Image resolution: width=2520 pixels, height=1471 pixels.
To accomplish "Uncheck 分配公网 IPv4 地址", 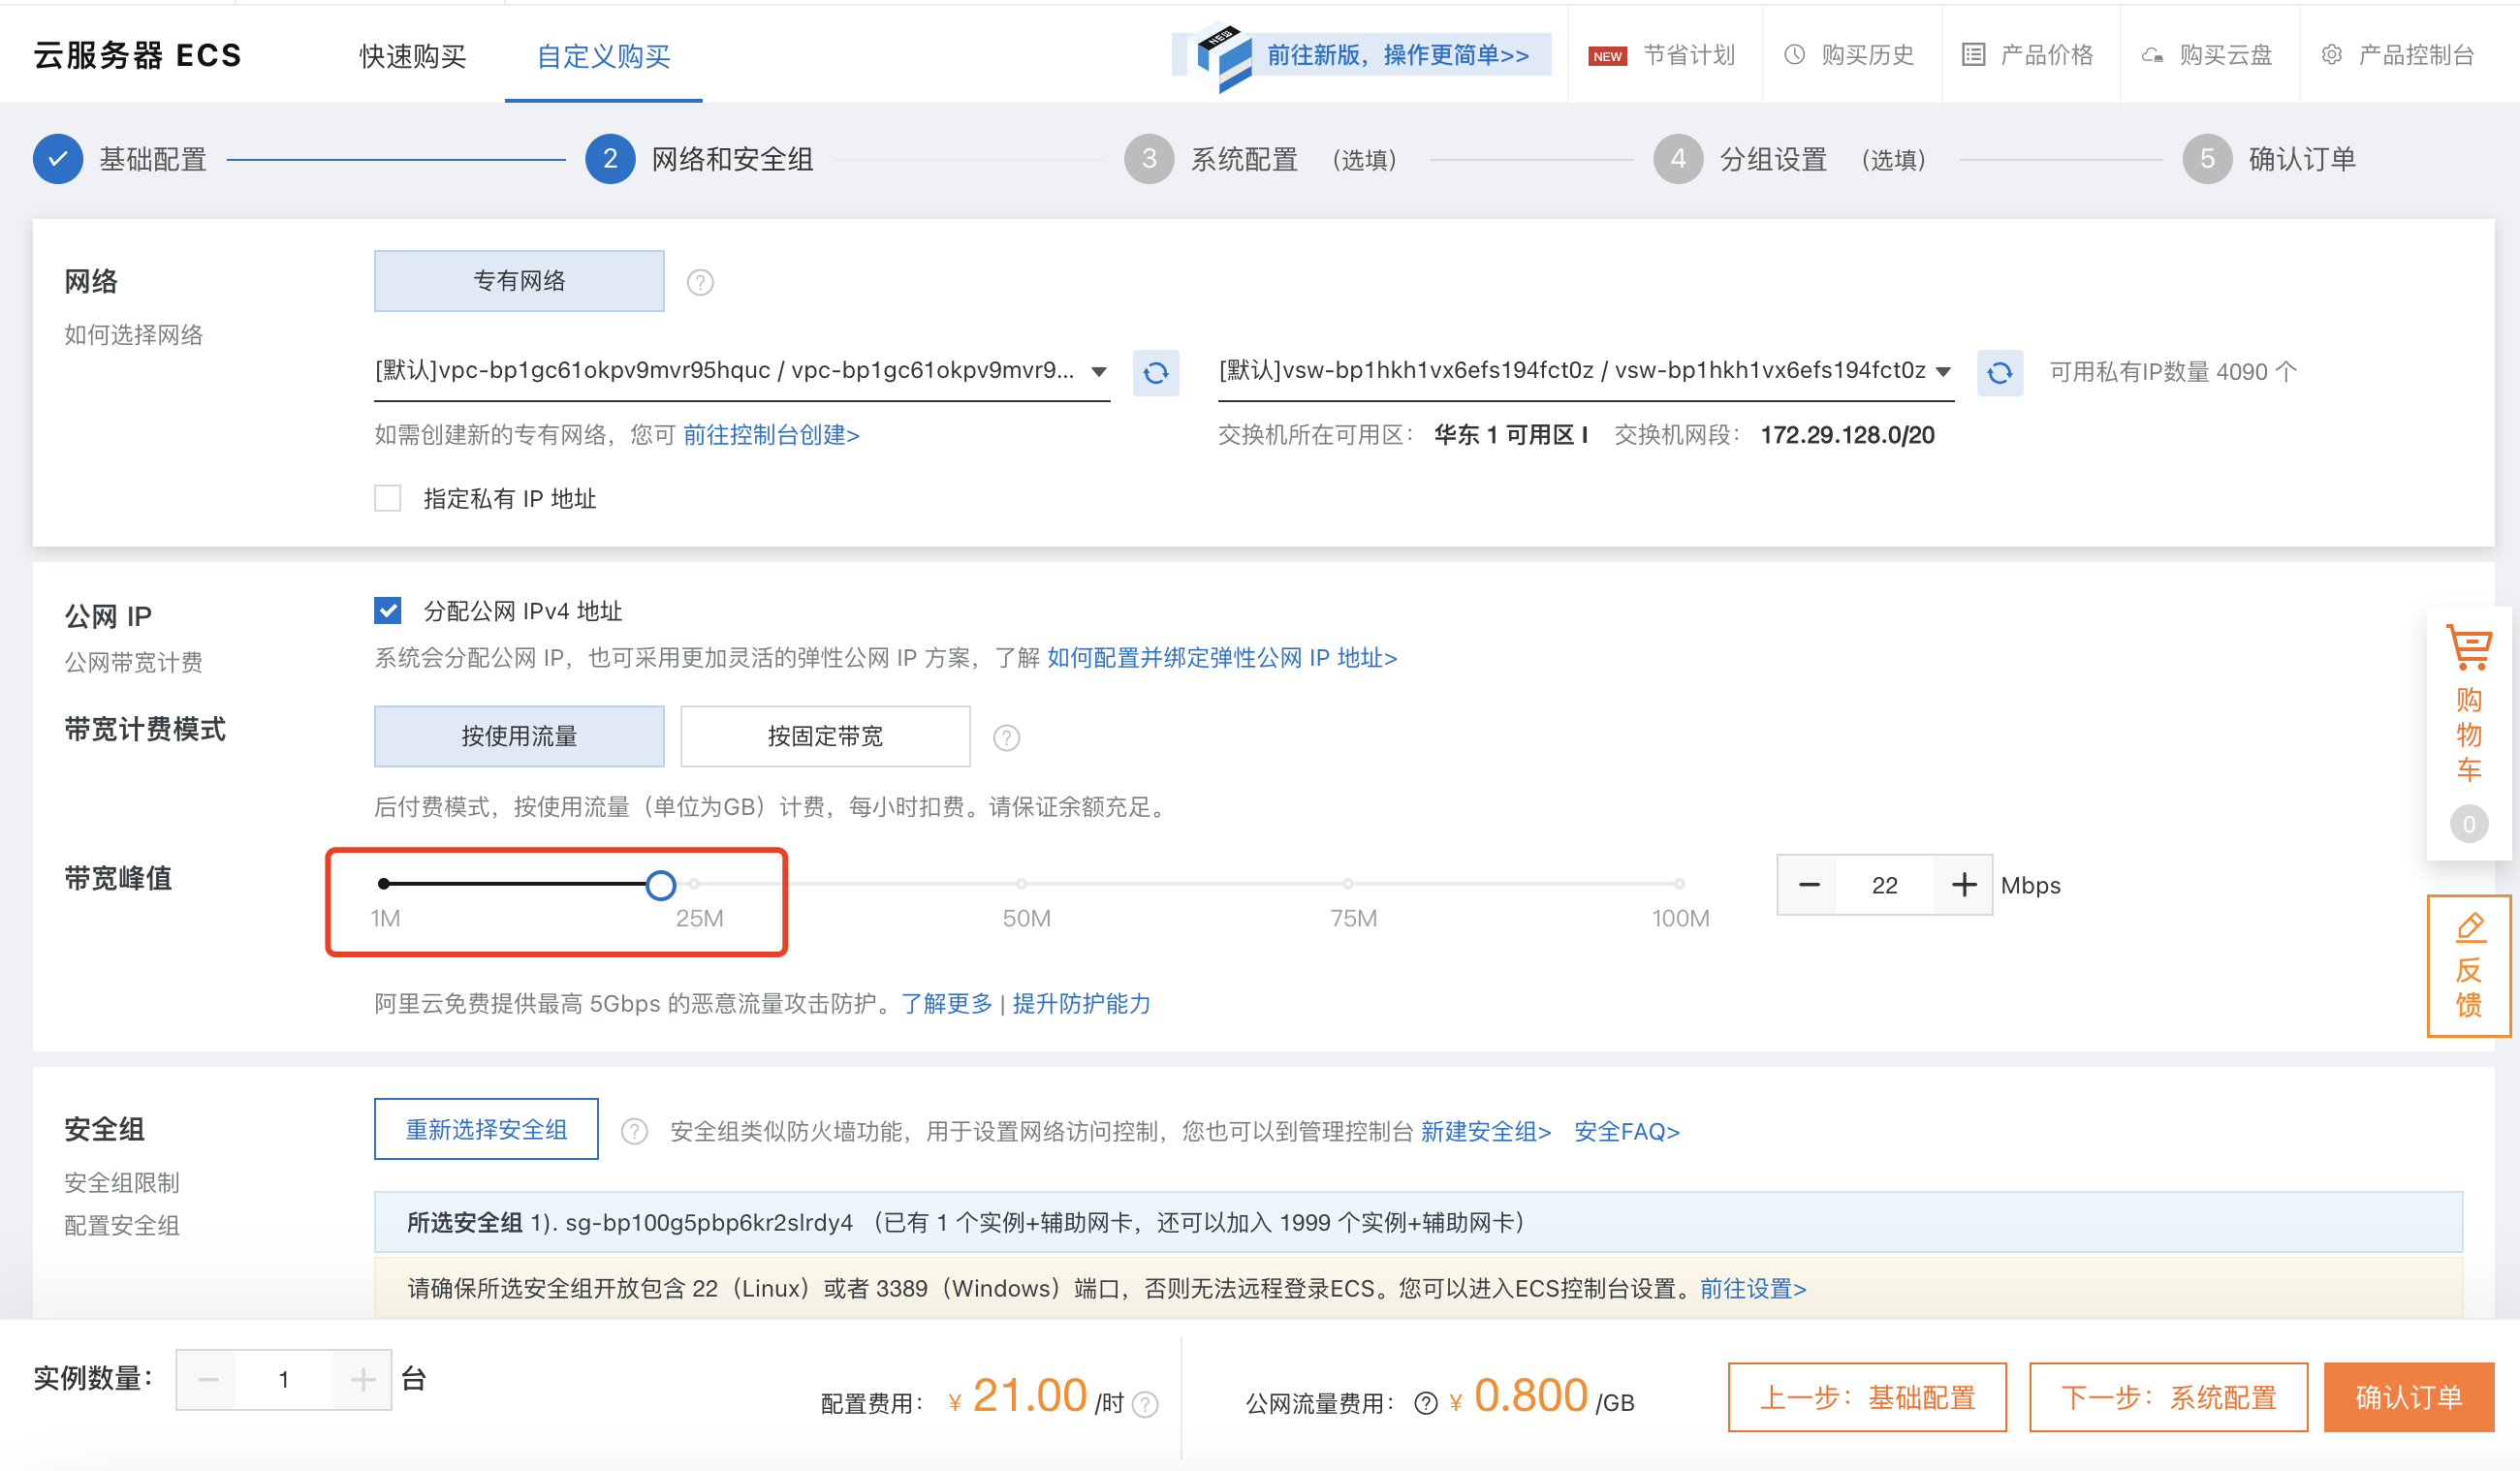I will pyautogui.click(x=388, y=610).
